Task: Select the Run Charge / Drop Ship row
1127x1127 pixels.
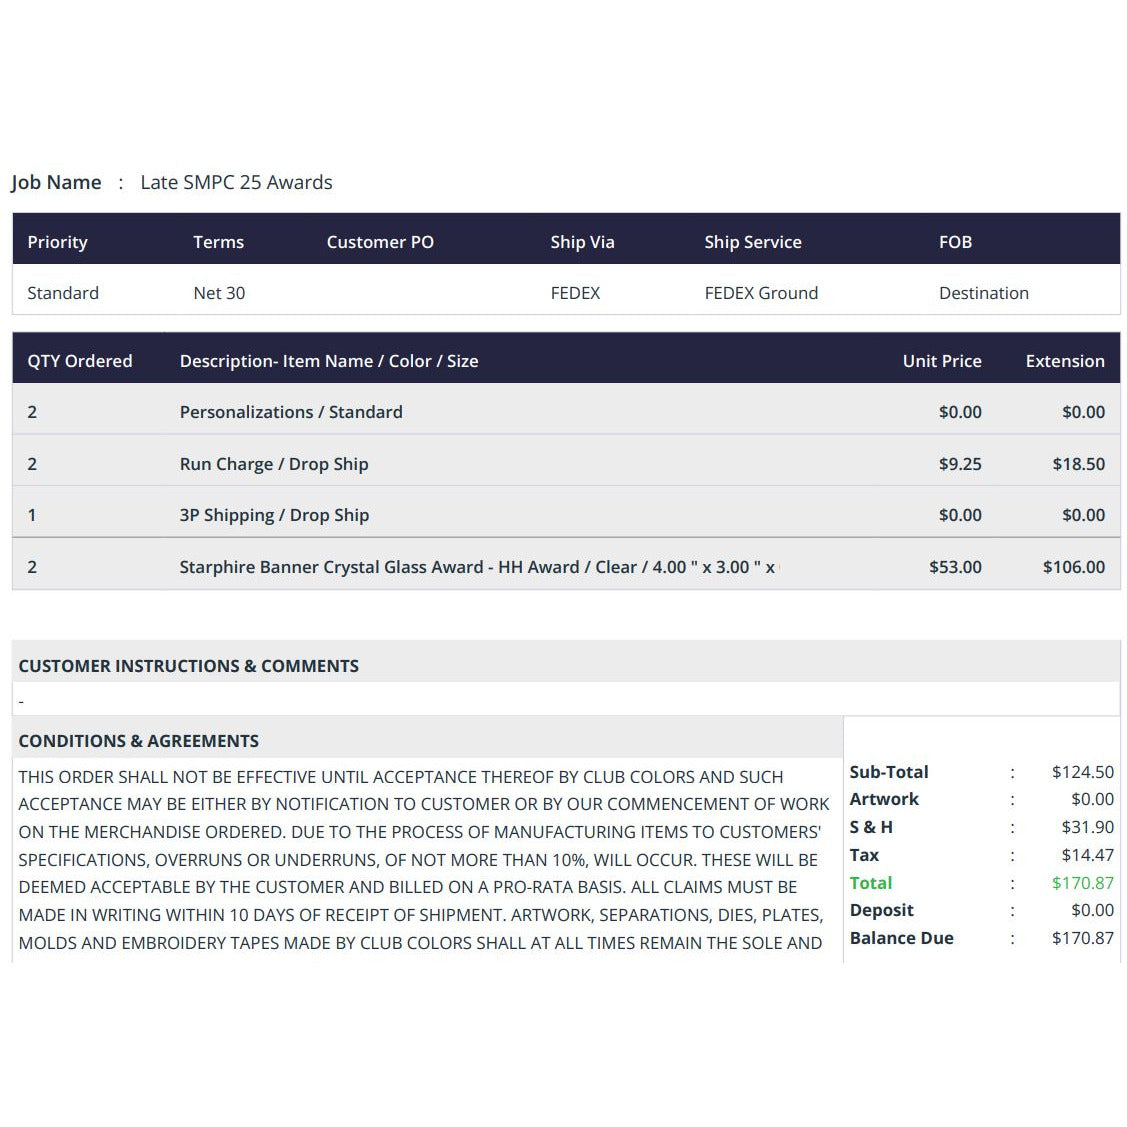Action: 566,464
